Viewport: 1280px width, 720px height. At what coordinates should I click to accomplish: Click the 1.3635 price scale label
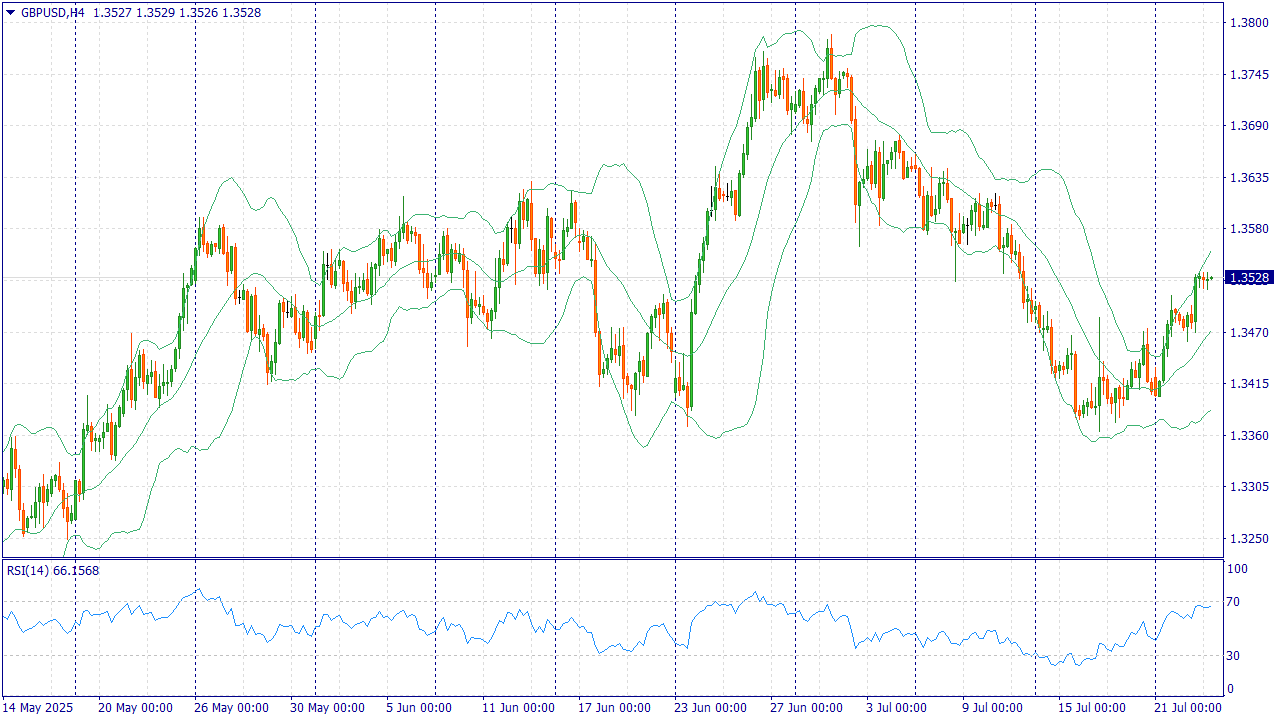(x=1249, y=177)
